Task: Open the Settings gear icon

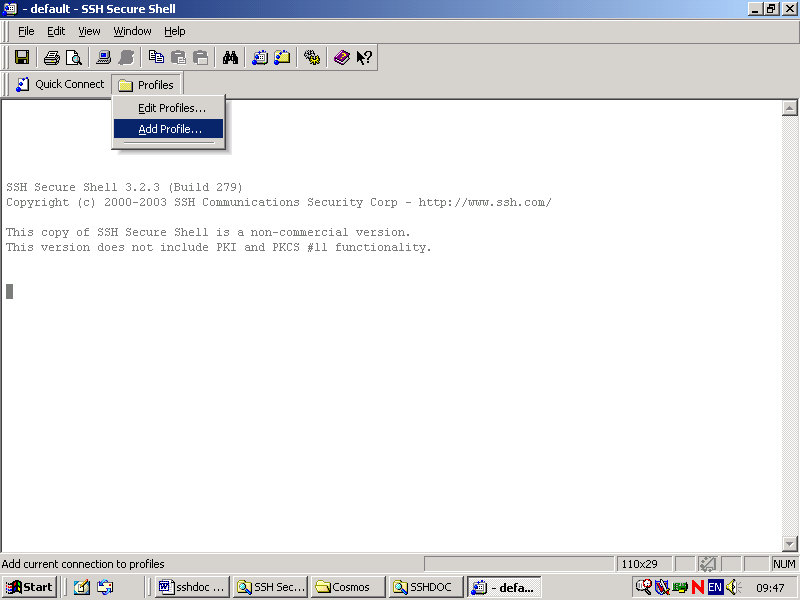Action: coord(312,58)
